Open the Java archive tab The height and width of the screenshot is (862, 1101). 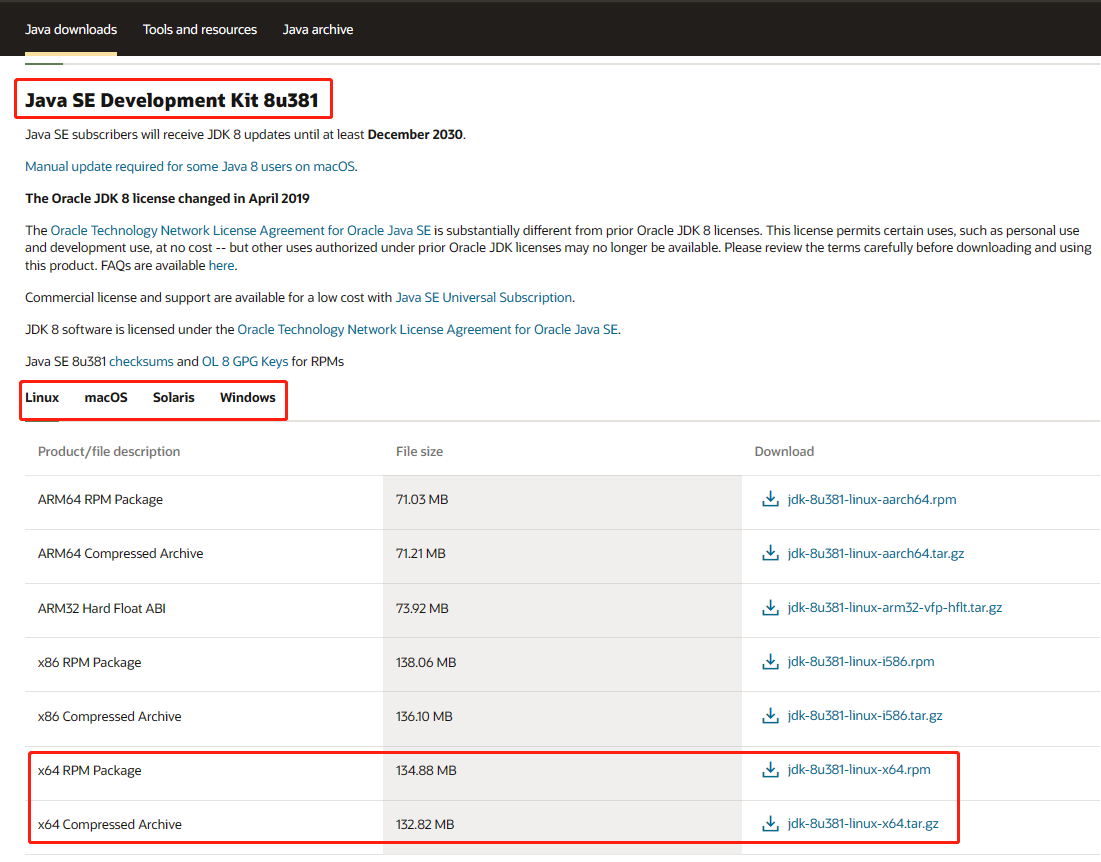pos(317,29)
